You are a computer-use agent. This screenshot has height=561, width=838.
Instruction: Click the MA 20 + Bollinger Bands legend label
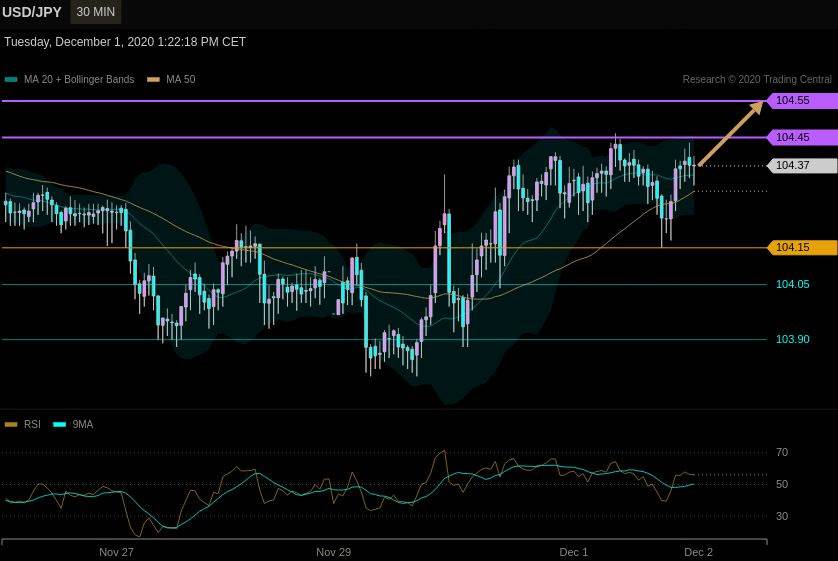79,80
